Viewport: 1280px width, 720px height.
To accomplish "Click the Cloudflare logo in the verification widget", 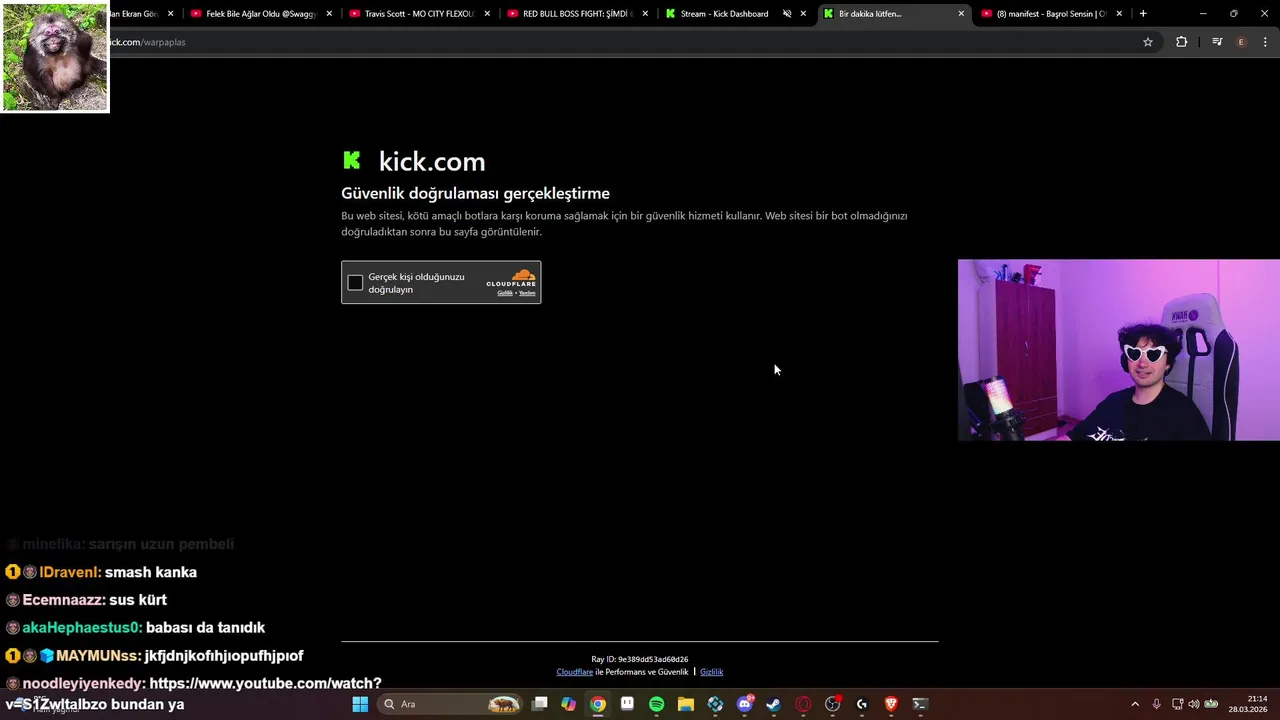I will point(511,278).
